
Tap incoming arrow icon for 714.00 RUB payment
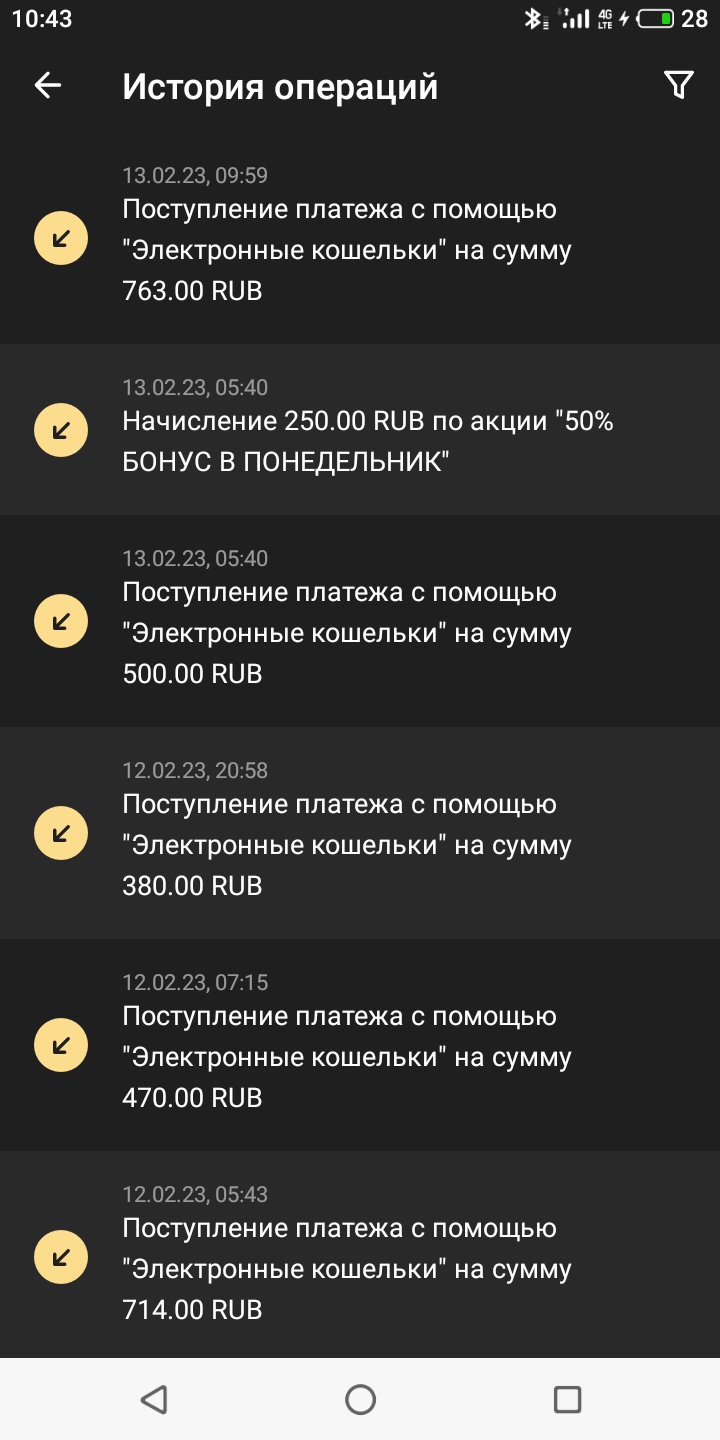coord(61,1257)
